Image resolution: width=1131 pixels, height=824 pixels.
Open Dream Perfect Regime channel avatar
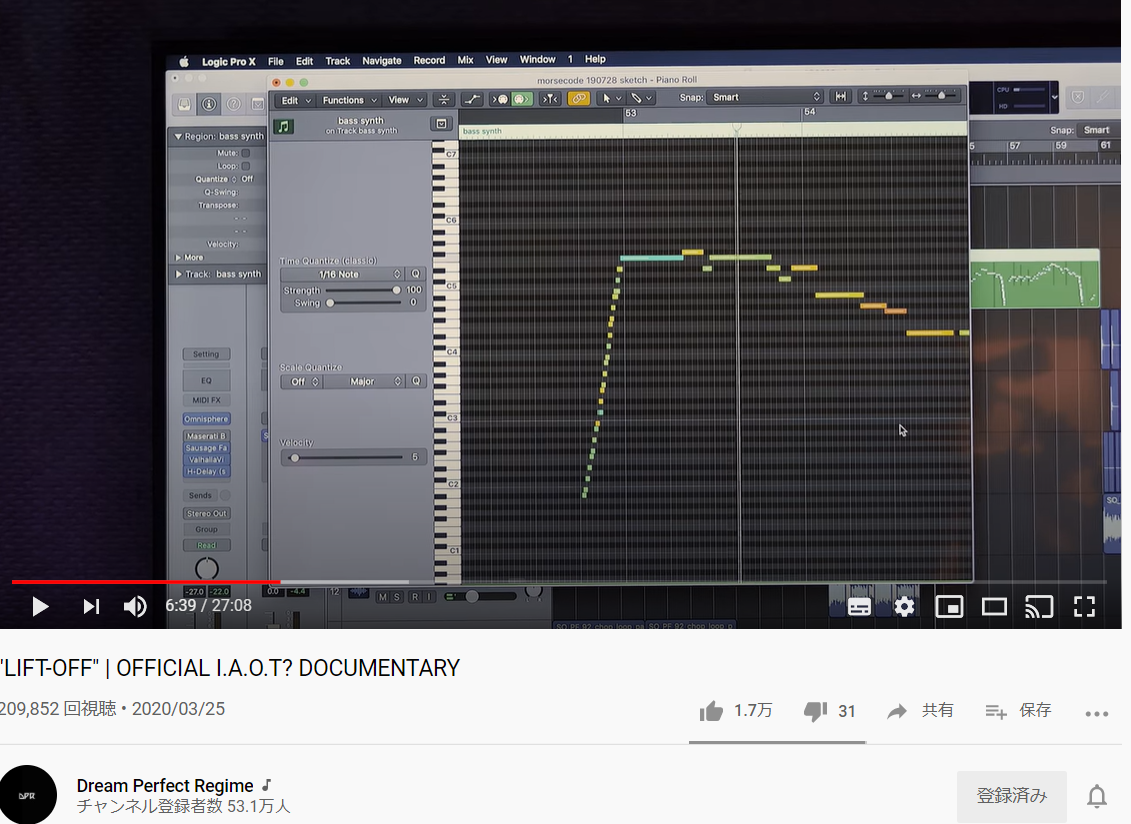27,794
